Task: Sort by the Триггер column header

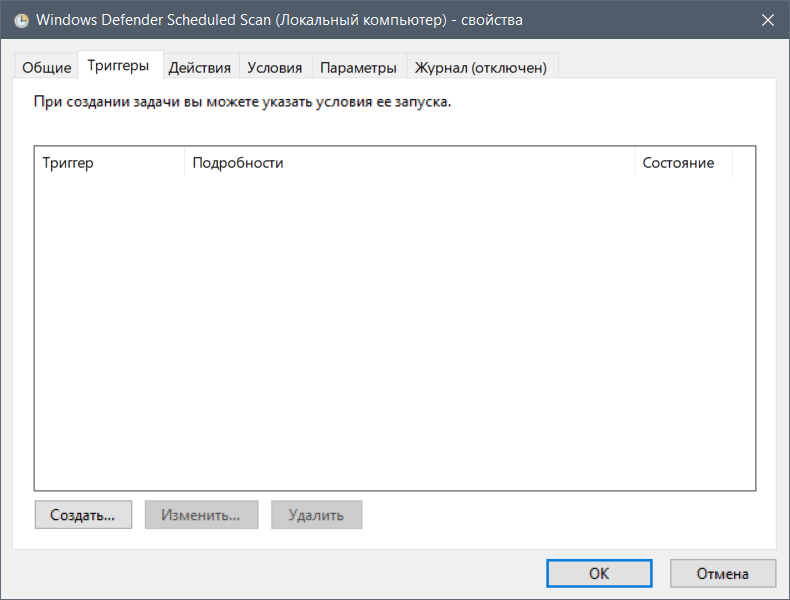Action: pyautogui.click(x=109, y=162)
